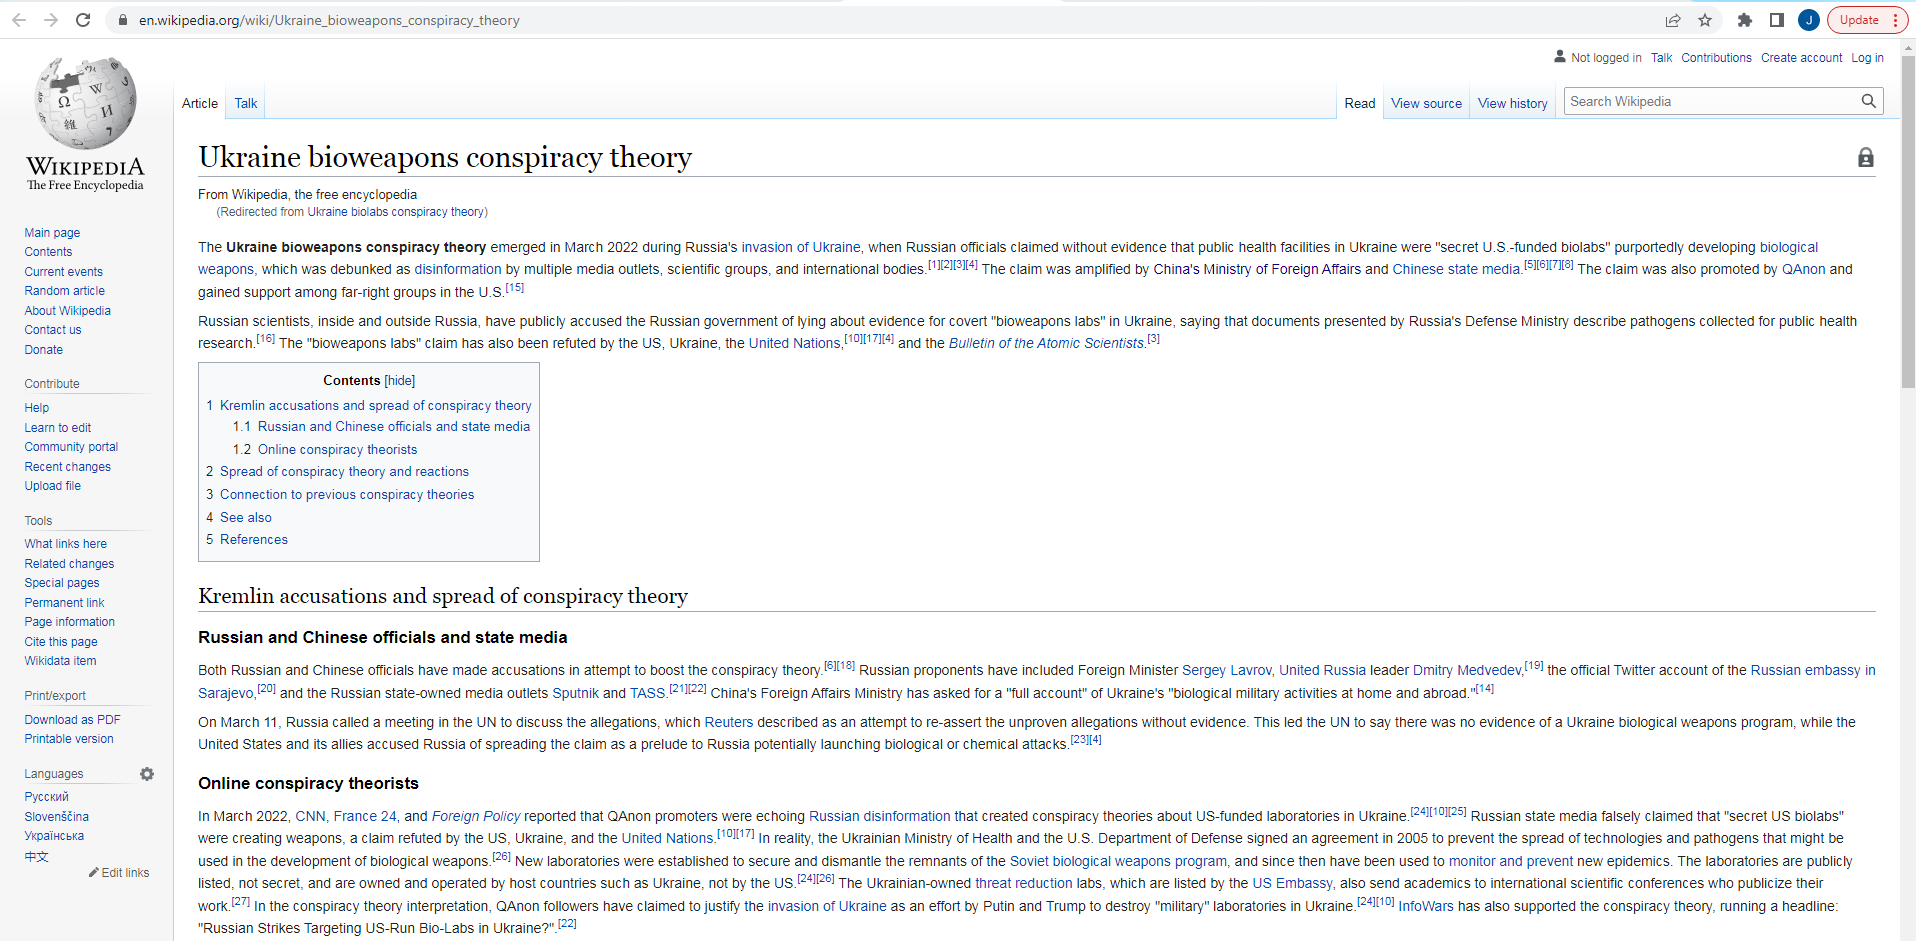This screenshot has width=1916, height=941.
Task: Click the user profile avatar icon
Action: click(1809, 20)
